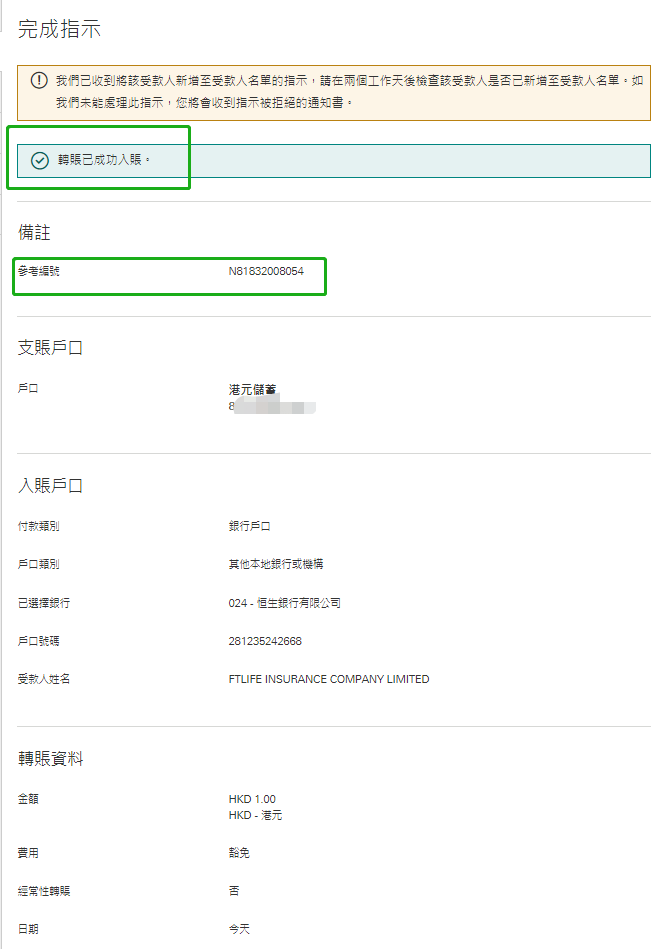Click the 入賬戶口 section heading

(51, 486)
